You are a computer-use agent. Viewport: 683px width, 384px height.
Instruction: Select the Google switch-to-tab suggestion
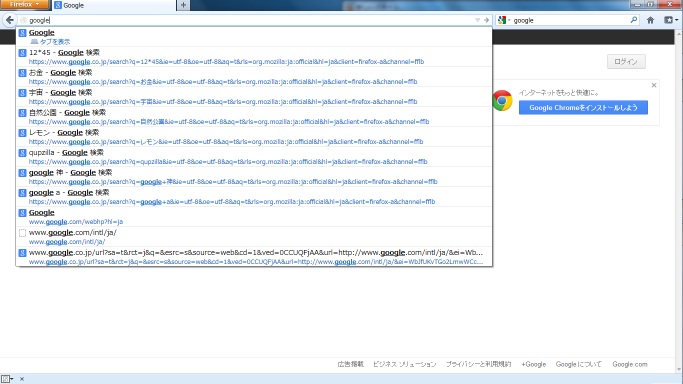pos(254,37)
